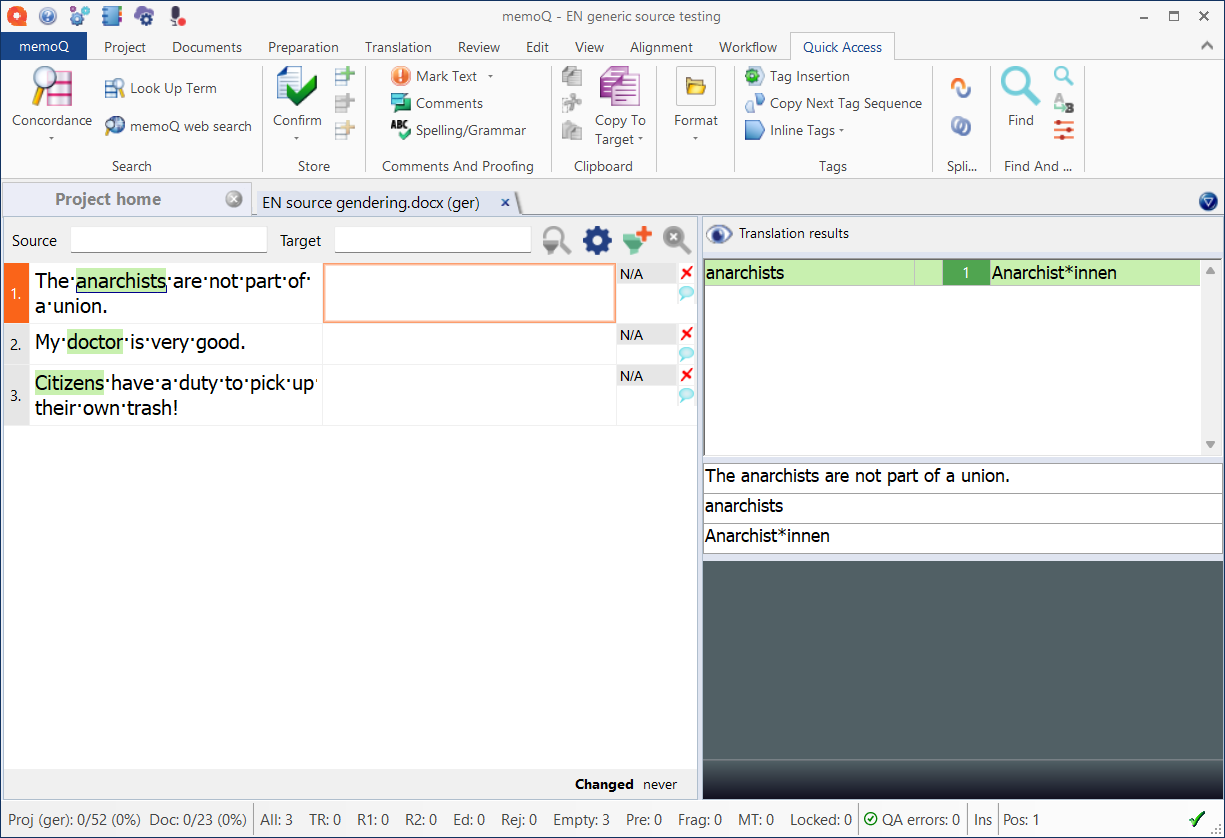This screenshot has height=838, width=1225.
Task: Click the target cell of segment 1
Action: click(469, 293)
